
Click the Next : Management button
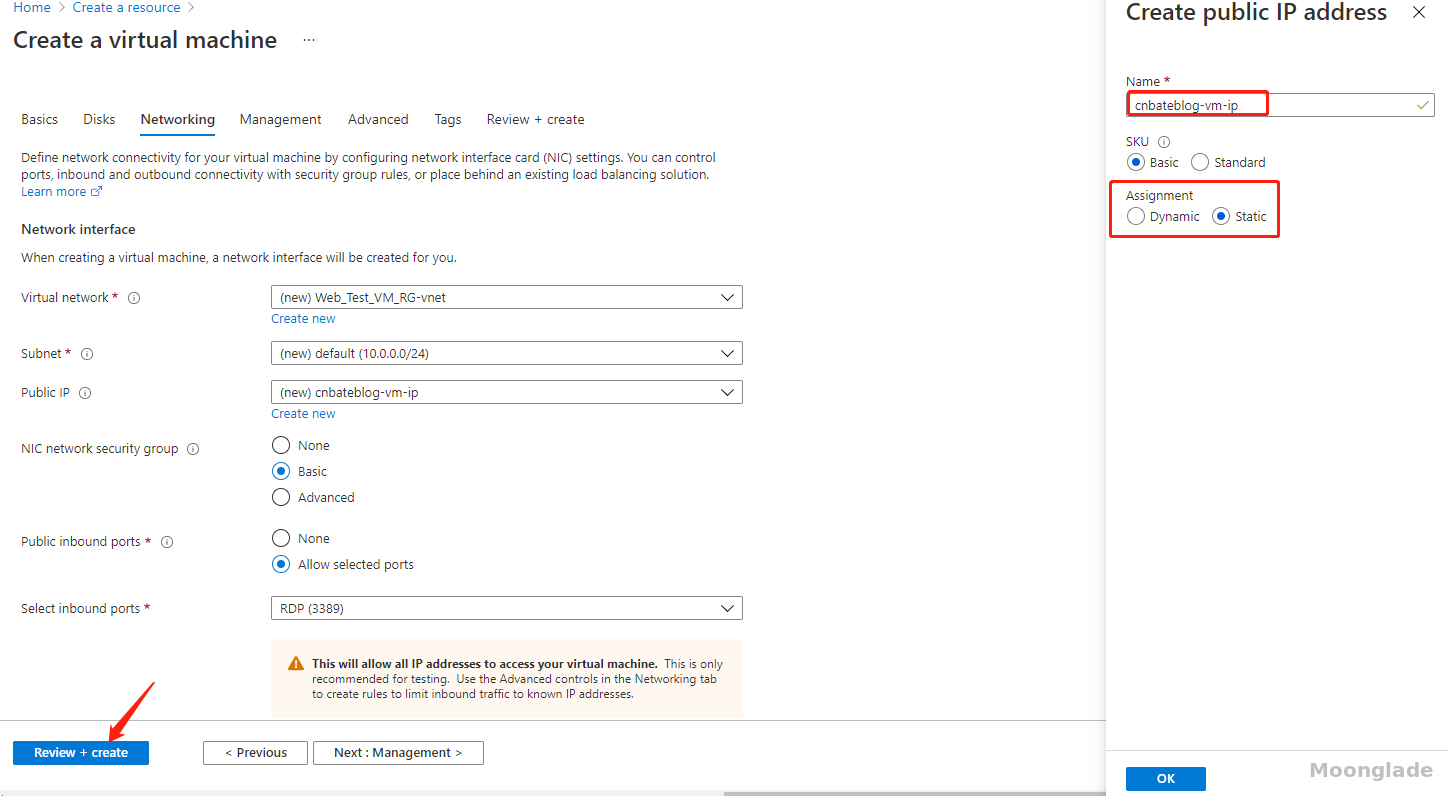pyautogui.click(x=398, y=753)
